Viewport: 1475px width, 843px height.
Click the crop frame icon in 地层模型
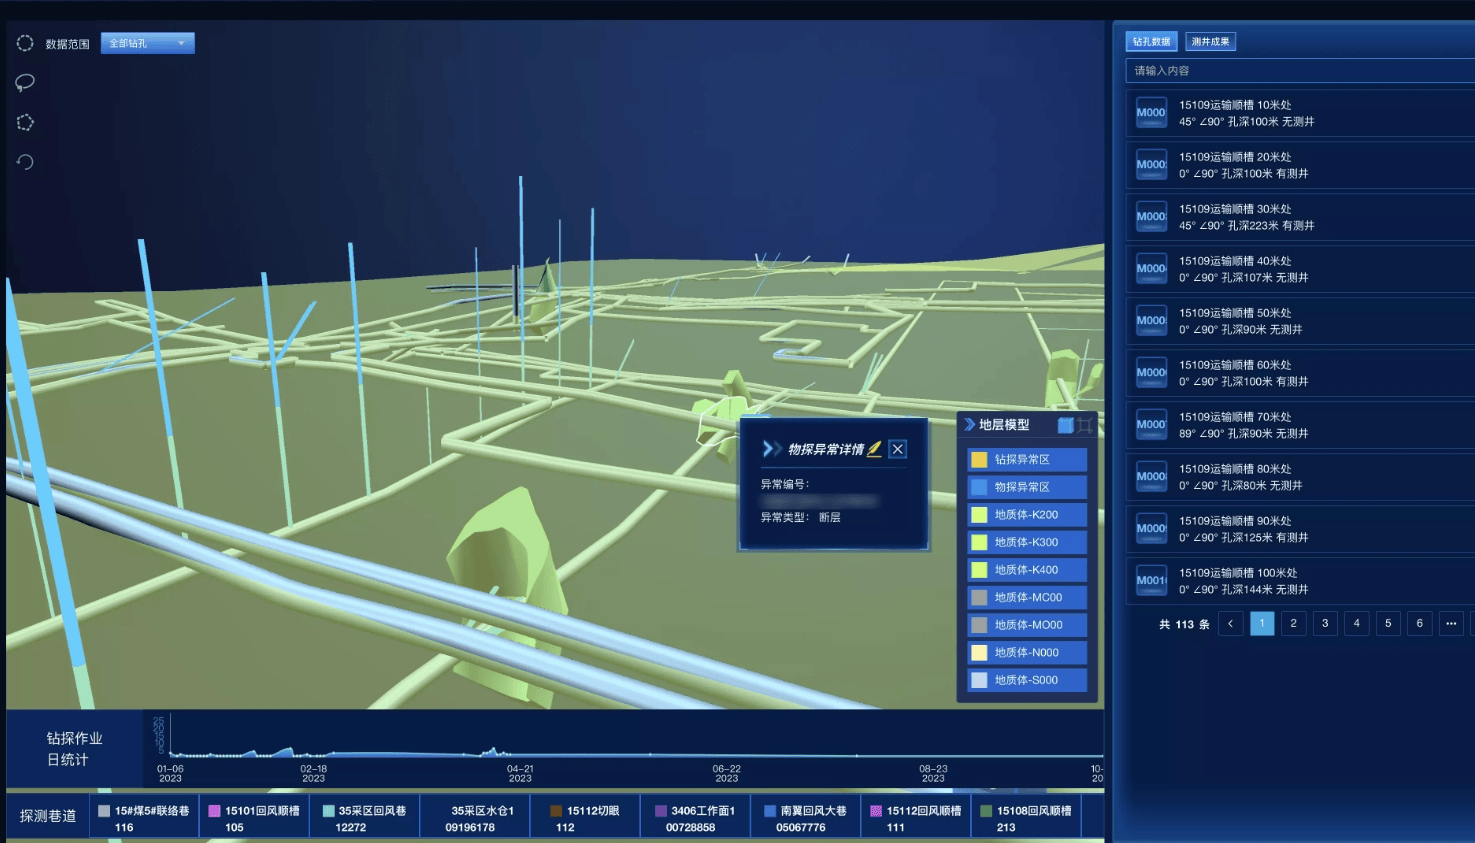(1085, 425)
